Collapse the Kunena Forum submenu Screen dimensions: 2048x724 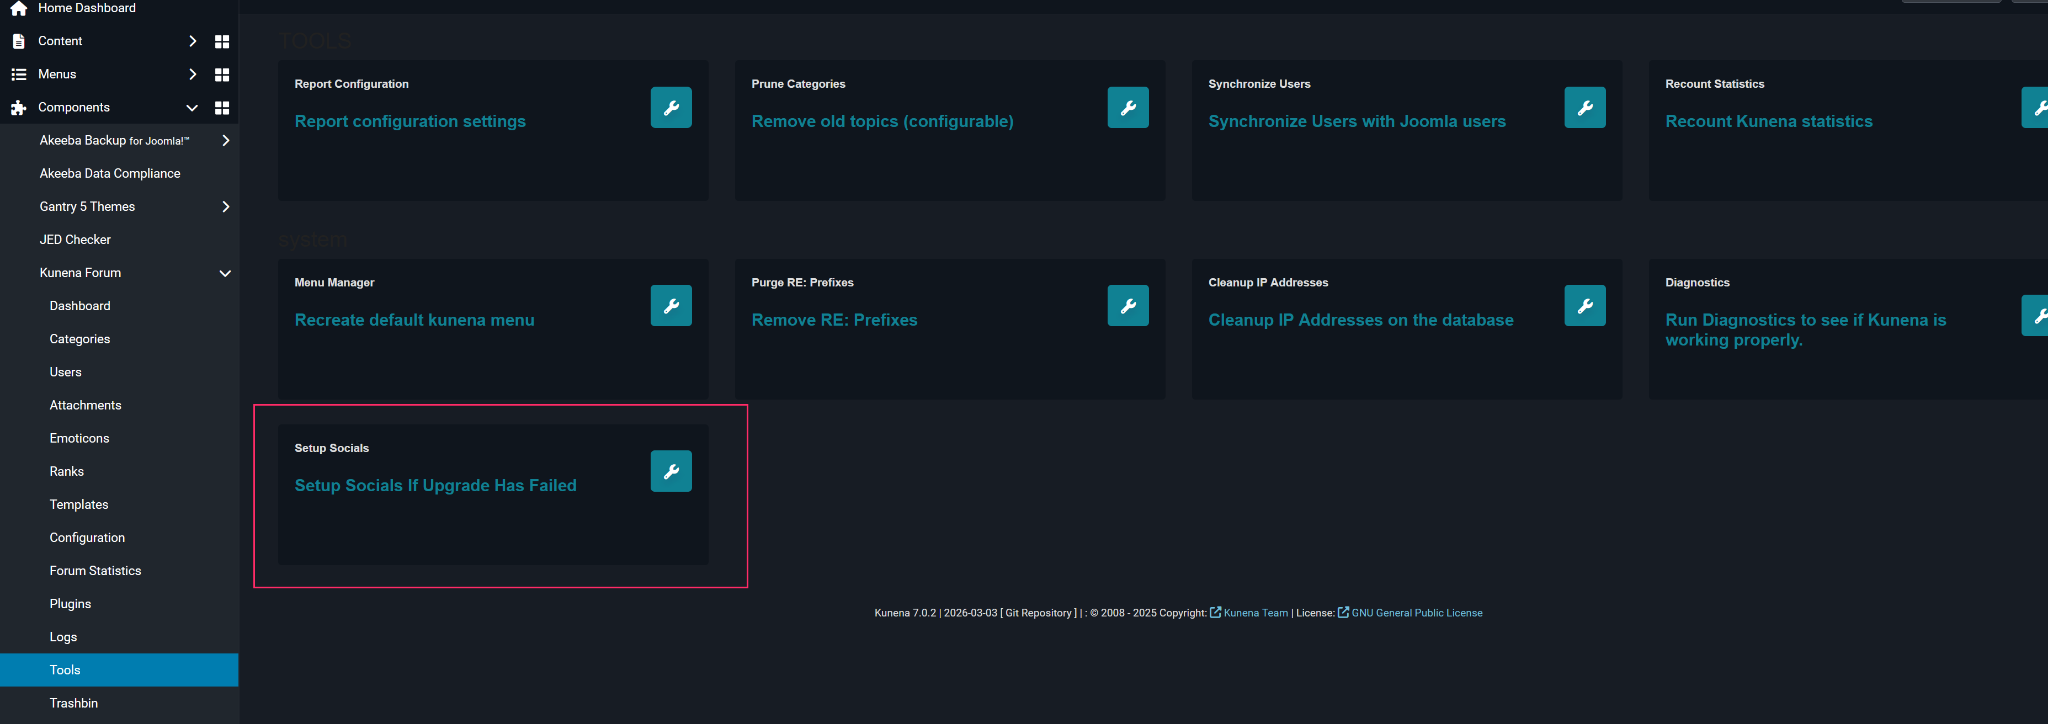click(x=225, y=273)
